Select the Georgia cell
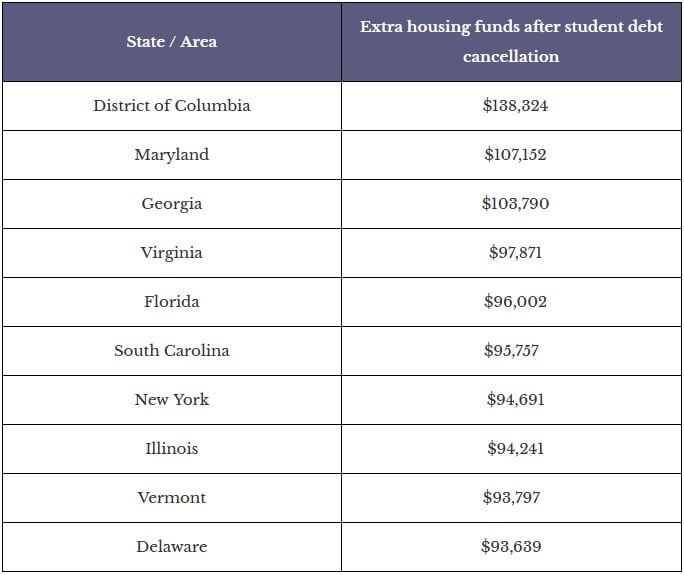The width and height of the screenshot is (684, 575). (171, 204)
